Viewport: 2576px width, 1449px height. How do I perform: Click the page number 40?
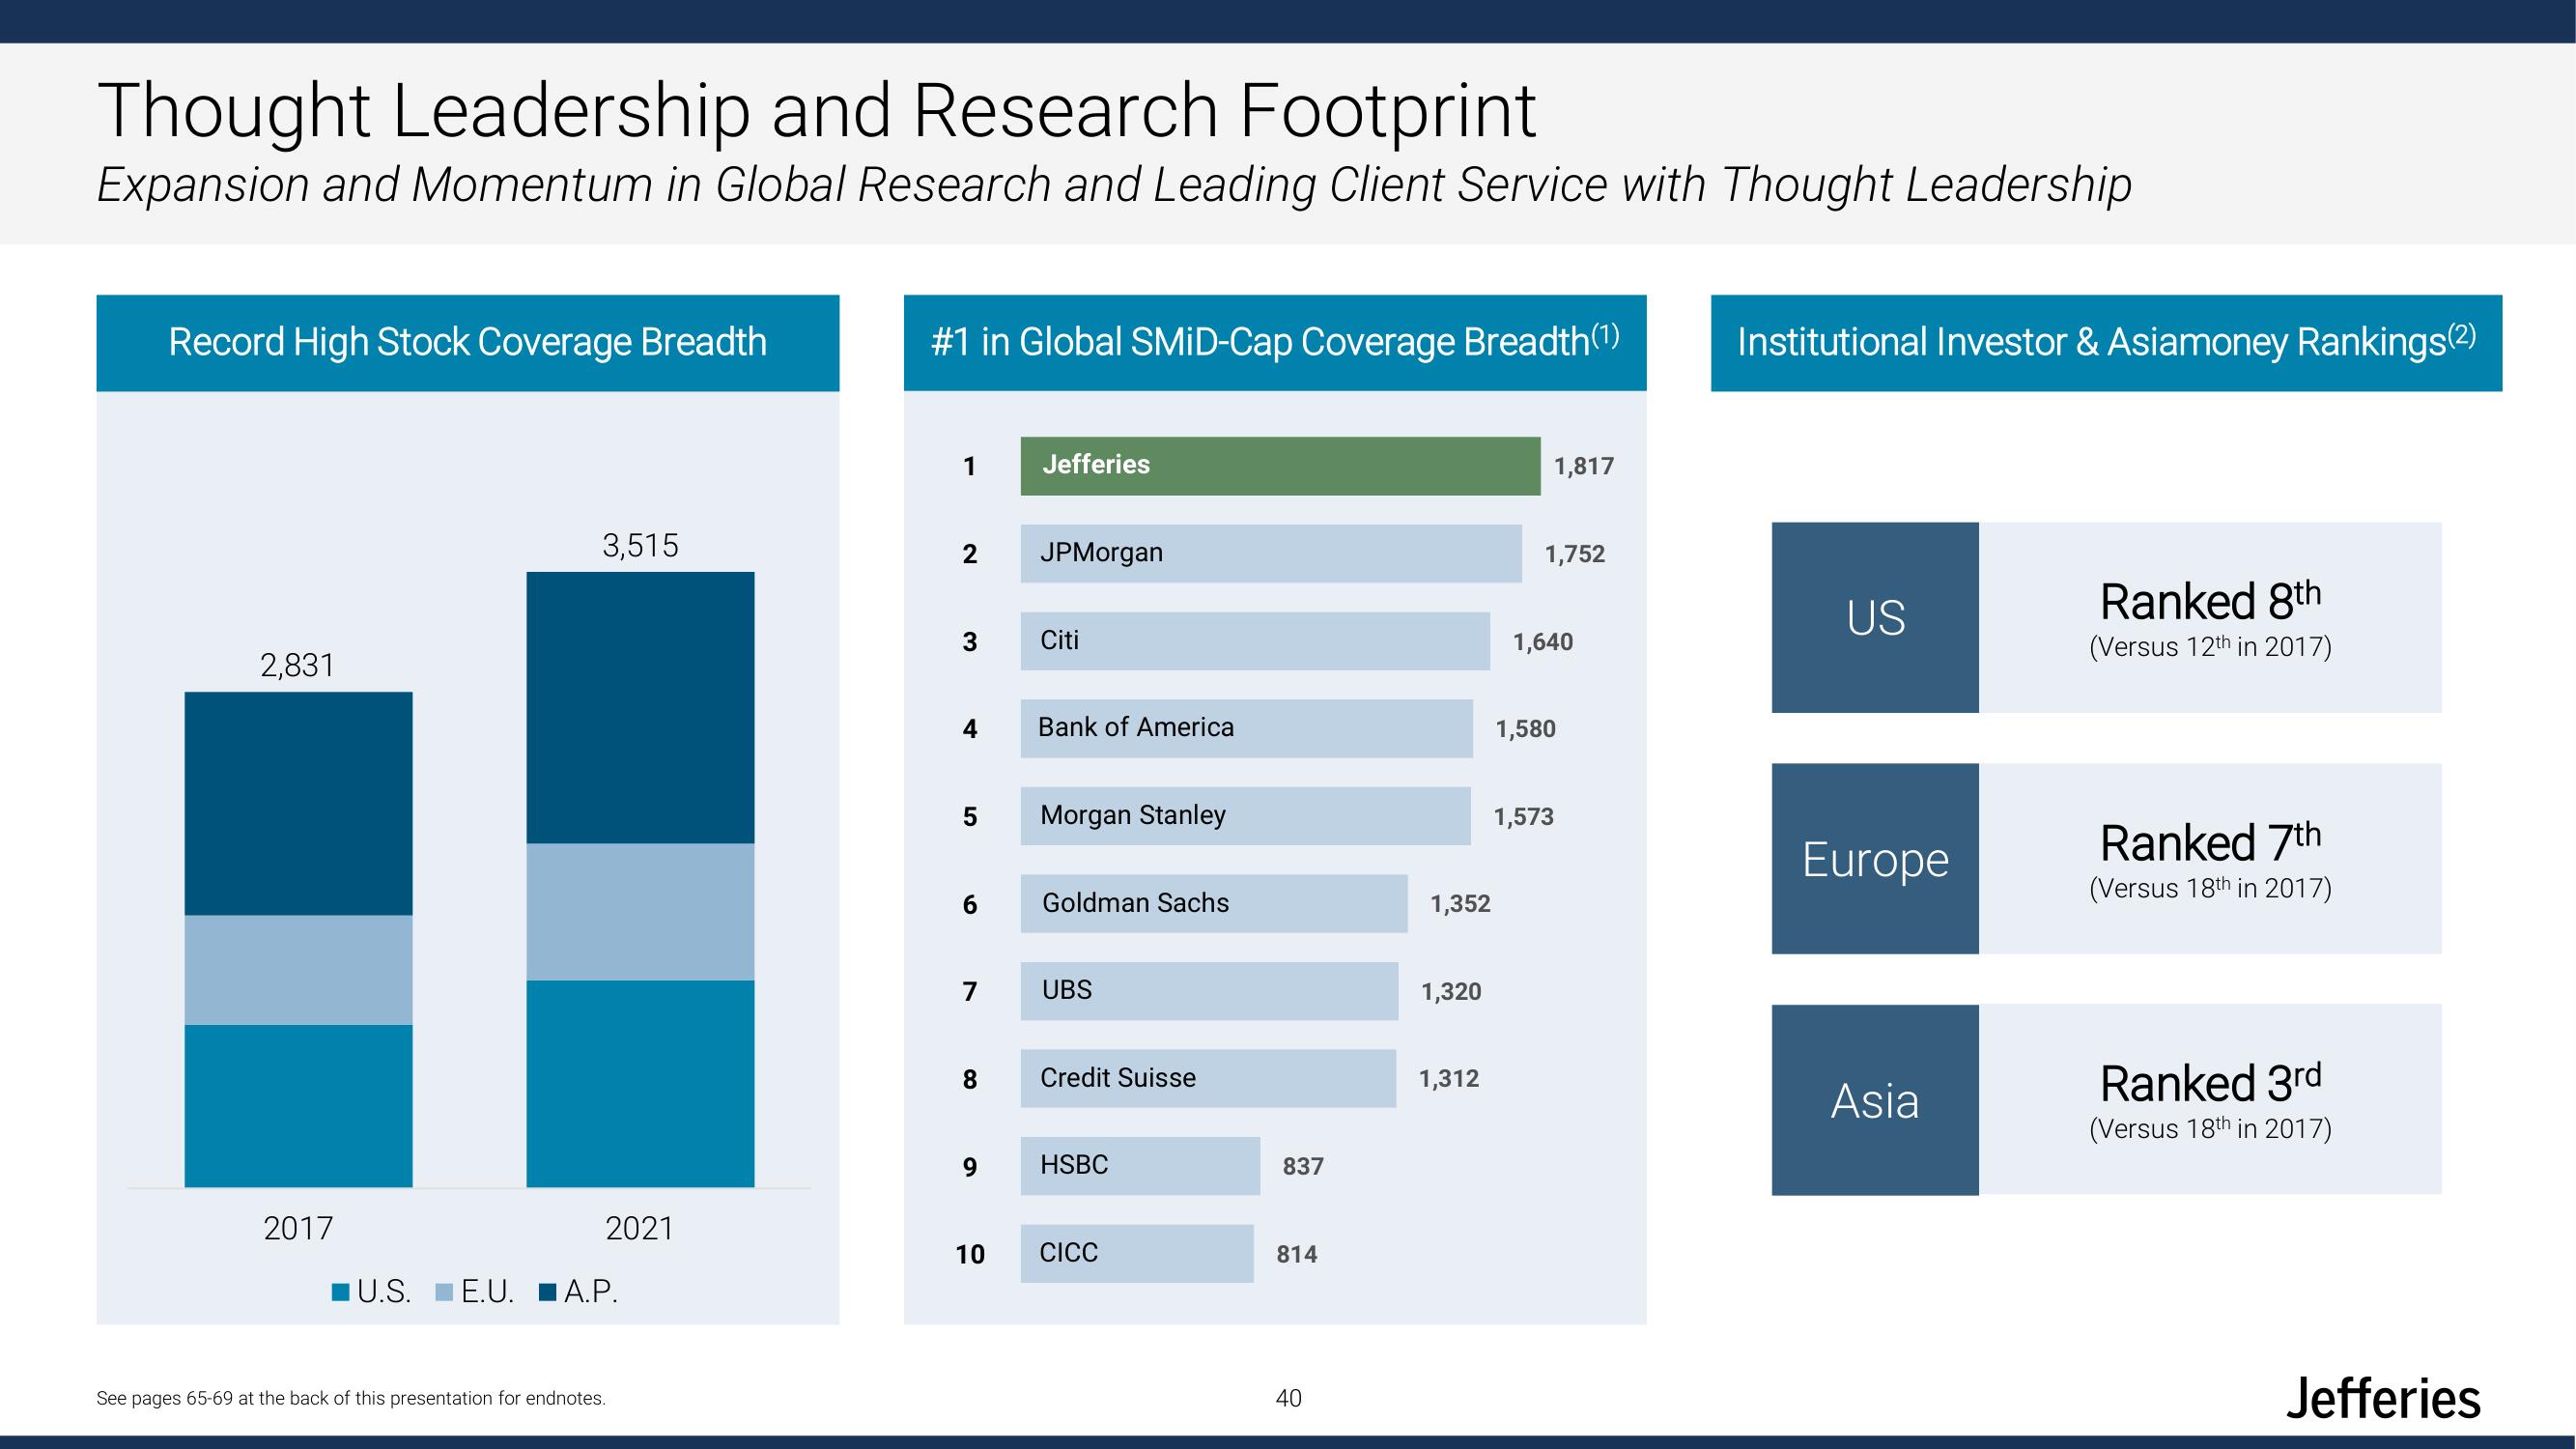[x=1288, y=1398]
